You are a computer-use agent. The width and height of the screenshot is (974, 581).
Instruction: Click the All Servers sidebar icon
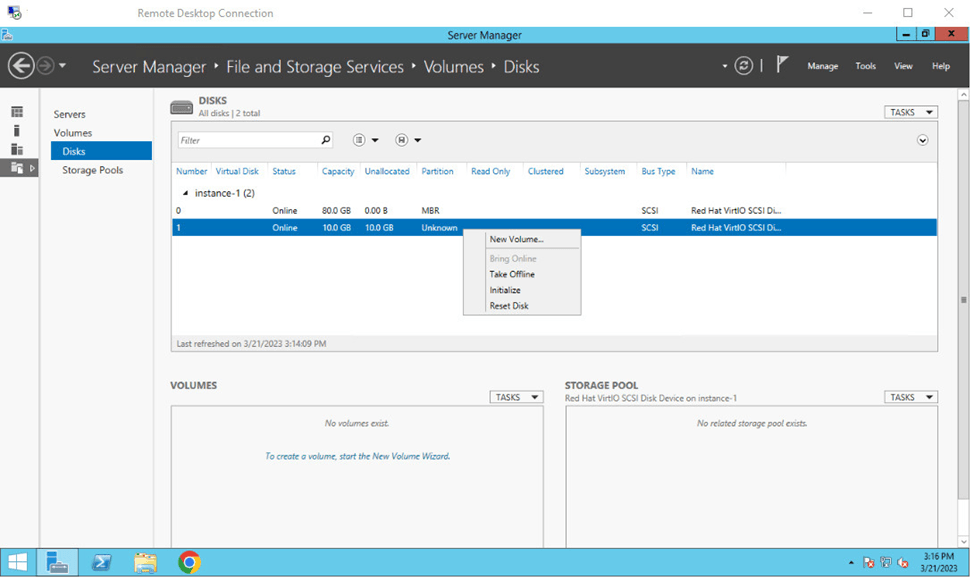[17, 149]
